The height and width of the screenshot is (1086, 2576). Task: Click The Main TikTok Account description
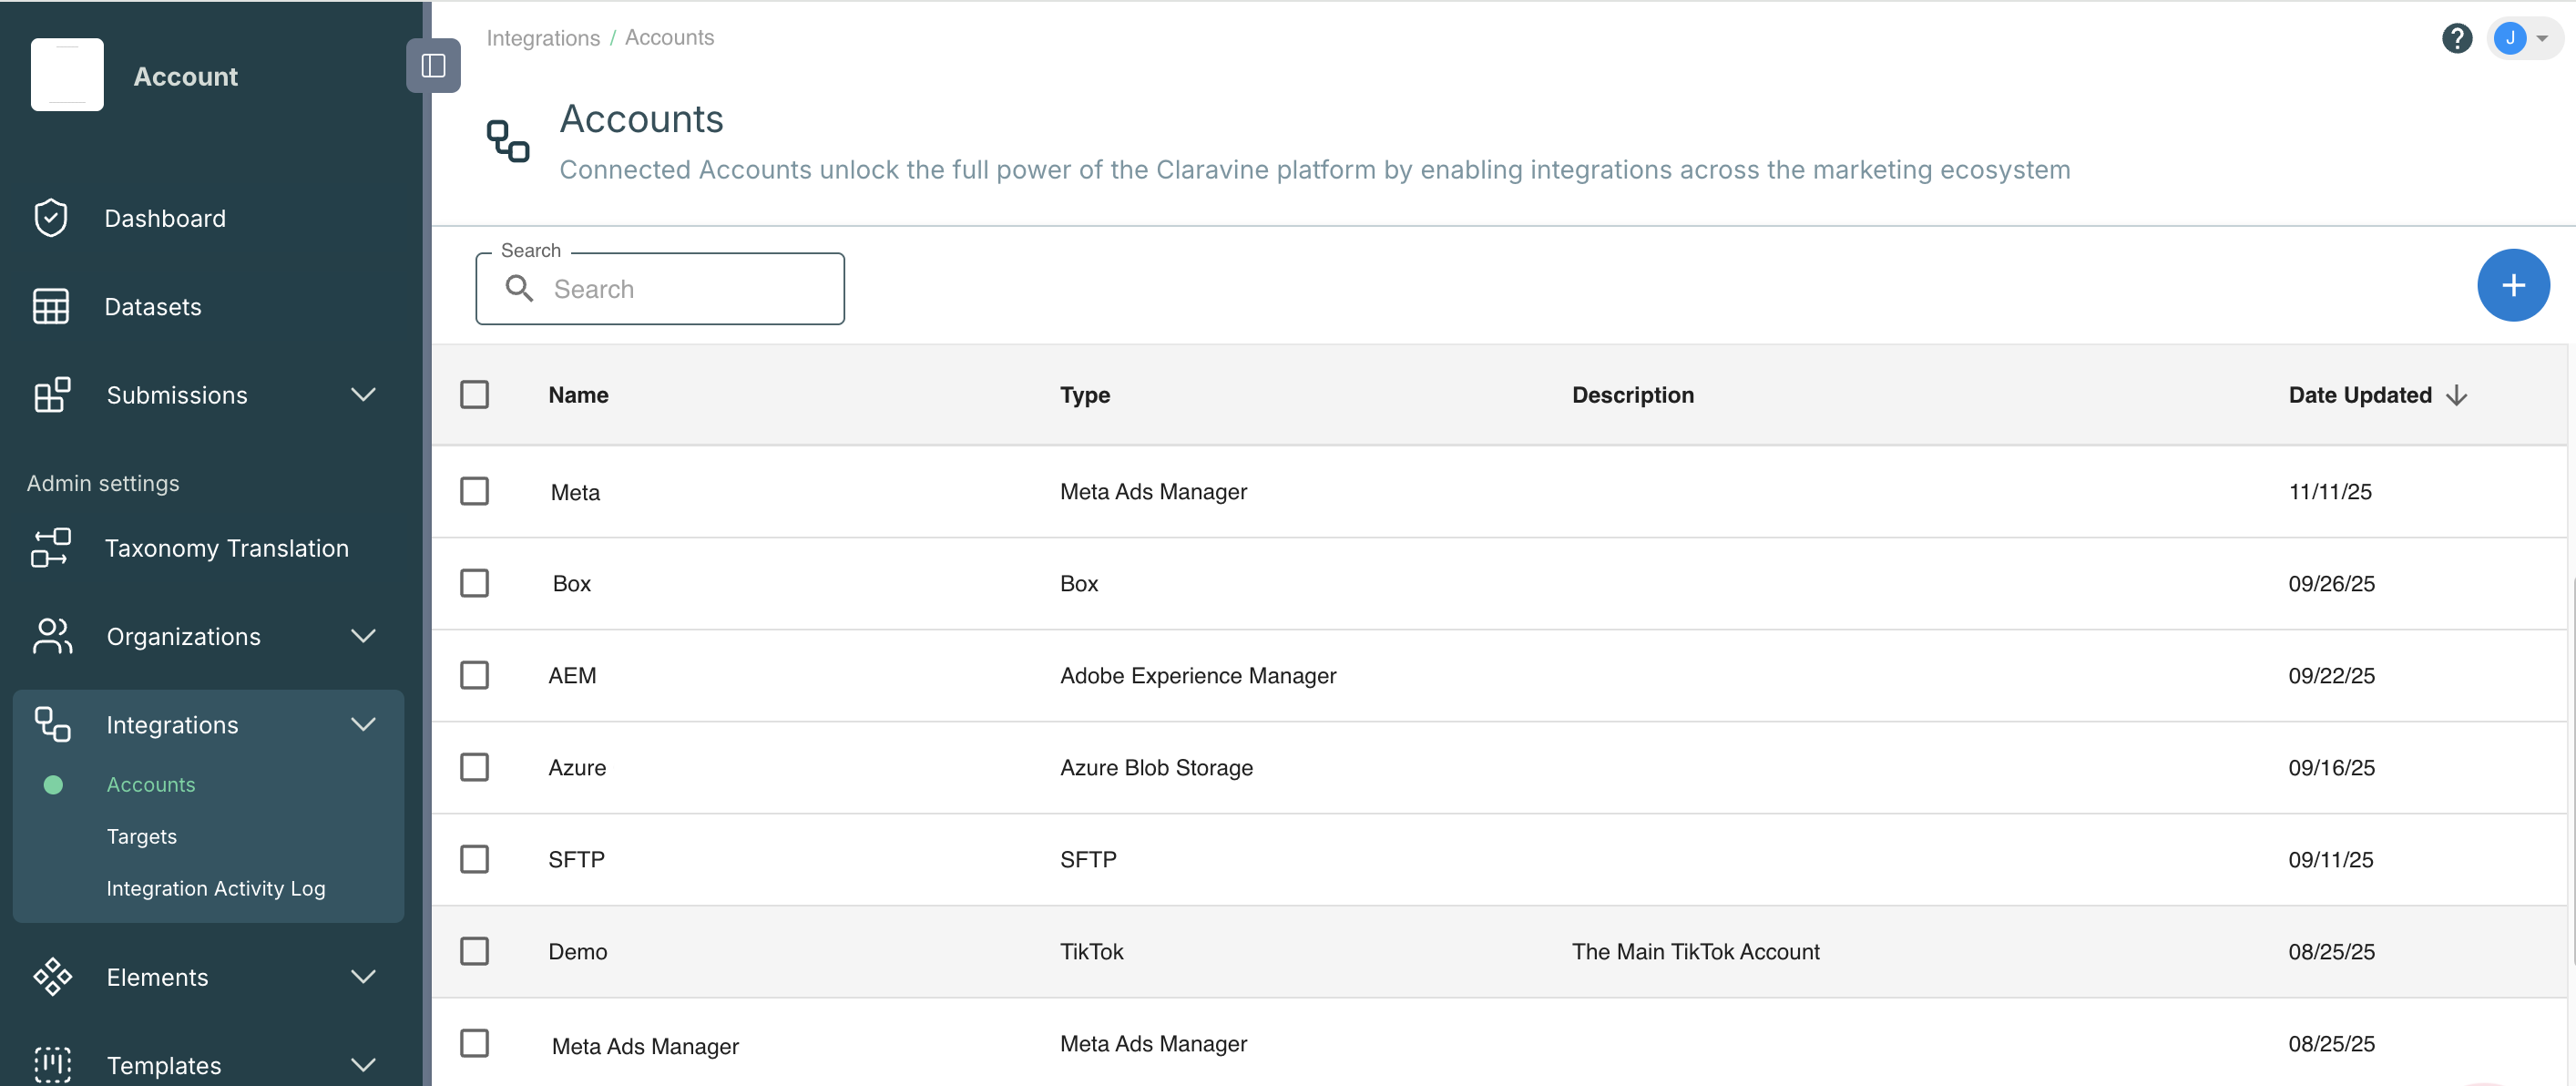point(1695,951)
